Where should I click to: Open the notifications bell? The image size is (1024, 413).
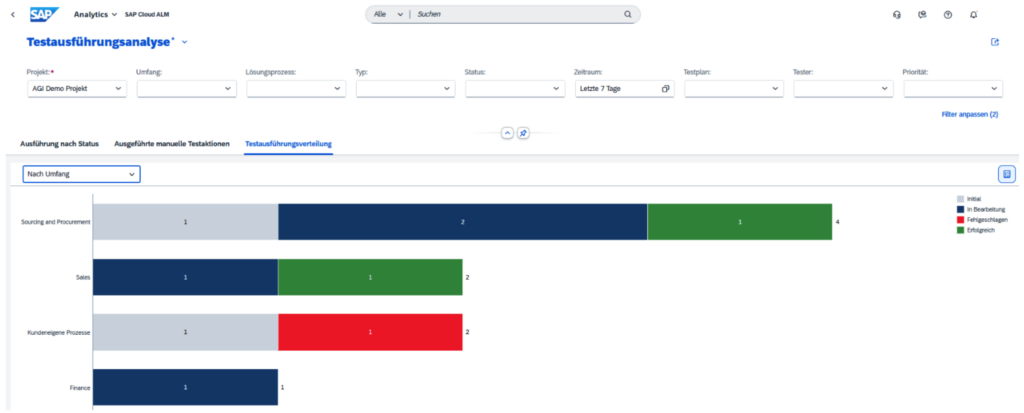click(x=974, y=14)
